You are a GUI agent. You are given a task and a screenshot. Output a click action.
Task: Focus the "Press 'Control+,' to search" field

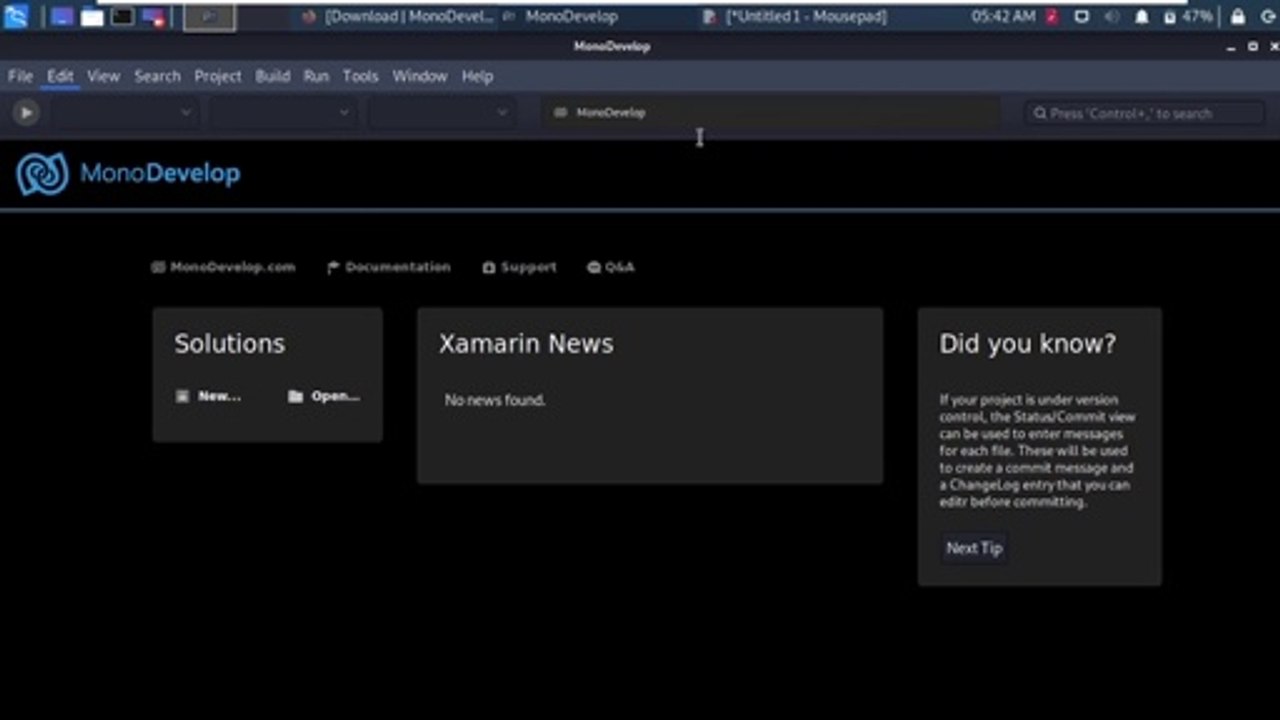click(x=1146, y=113)
